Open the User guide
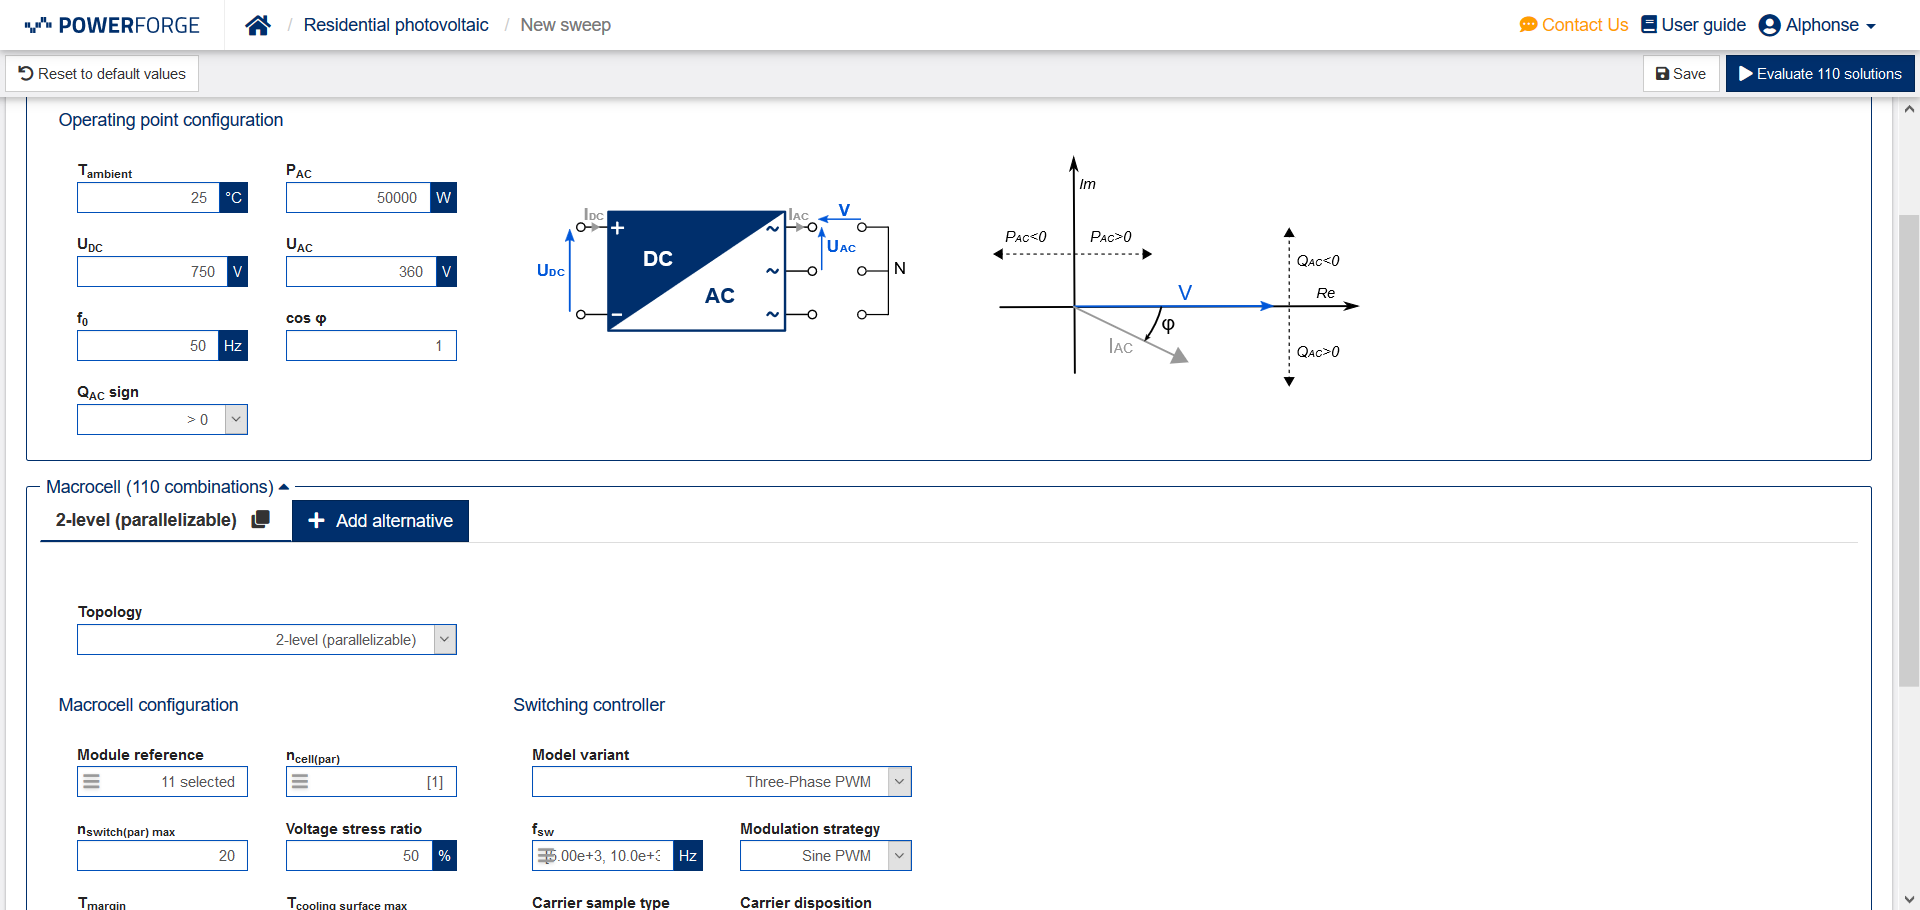 pos(1693,25)
